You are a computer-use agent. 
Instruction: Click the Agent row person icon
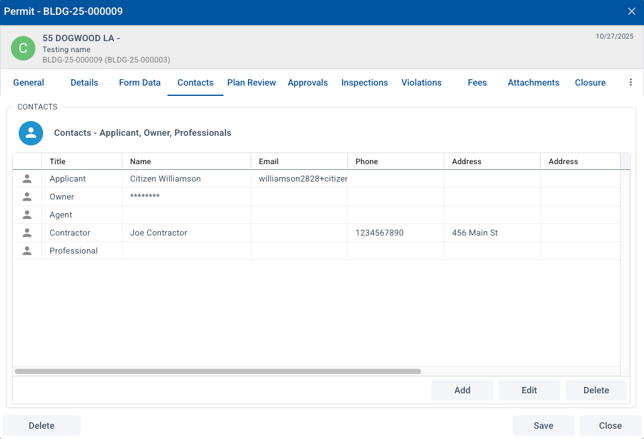click(27, 215)
